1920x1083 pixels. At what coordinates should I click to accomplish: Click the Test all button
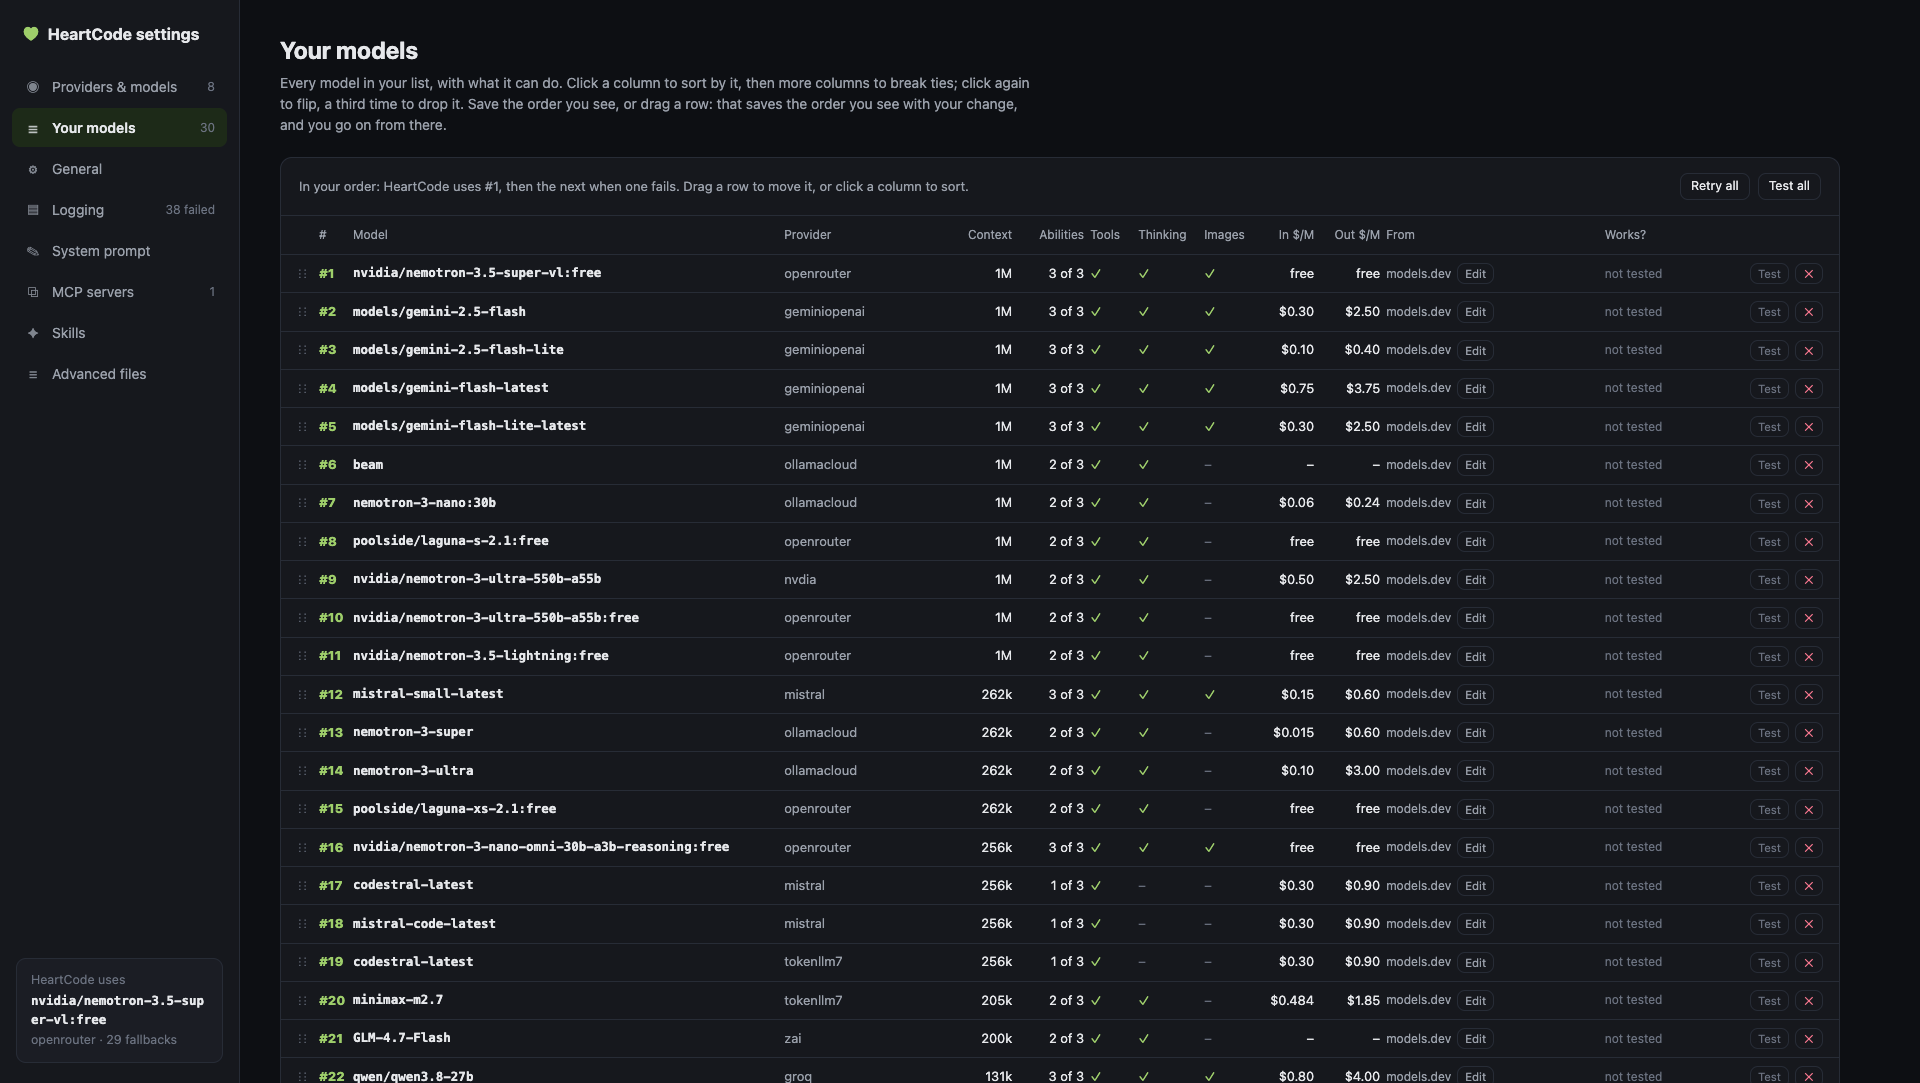coord(1788,186)
